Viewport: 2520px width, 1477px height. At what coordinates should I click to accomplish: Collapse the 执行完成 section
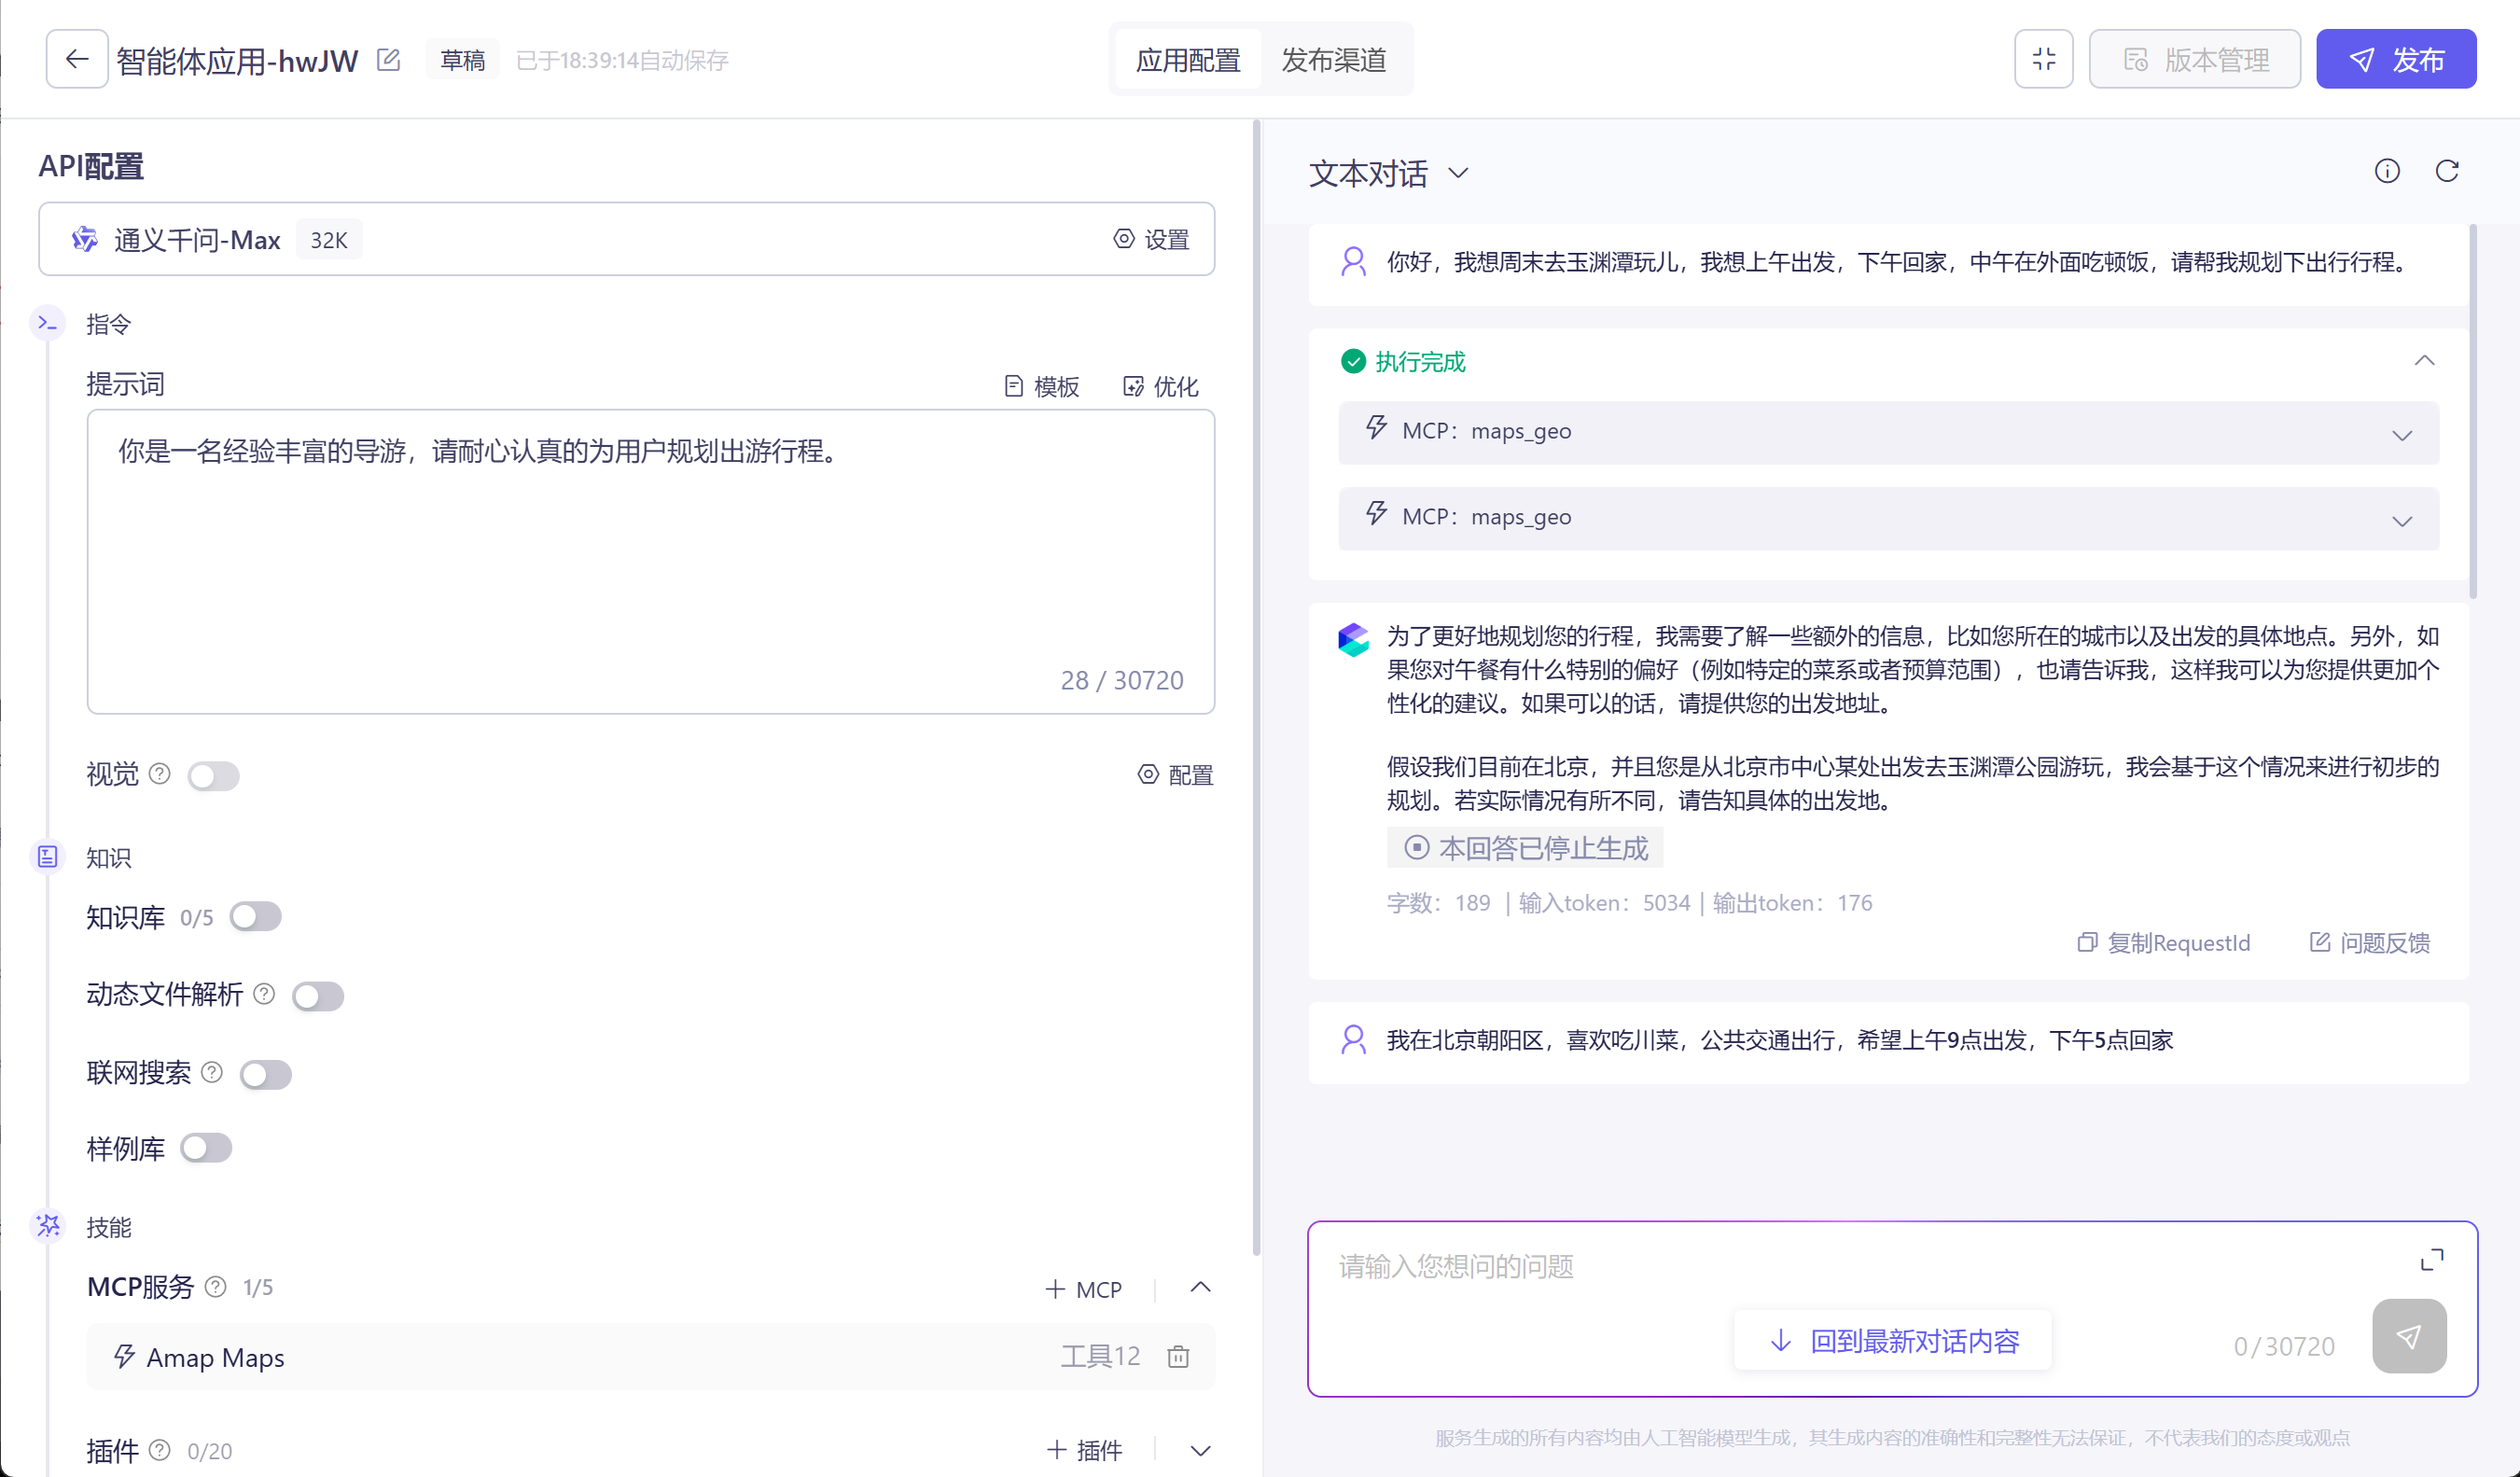2423,360
